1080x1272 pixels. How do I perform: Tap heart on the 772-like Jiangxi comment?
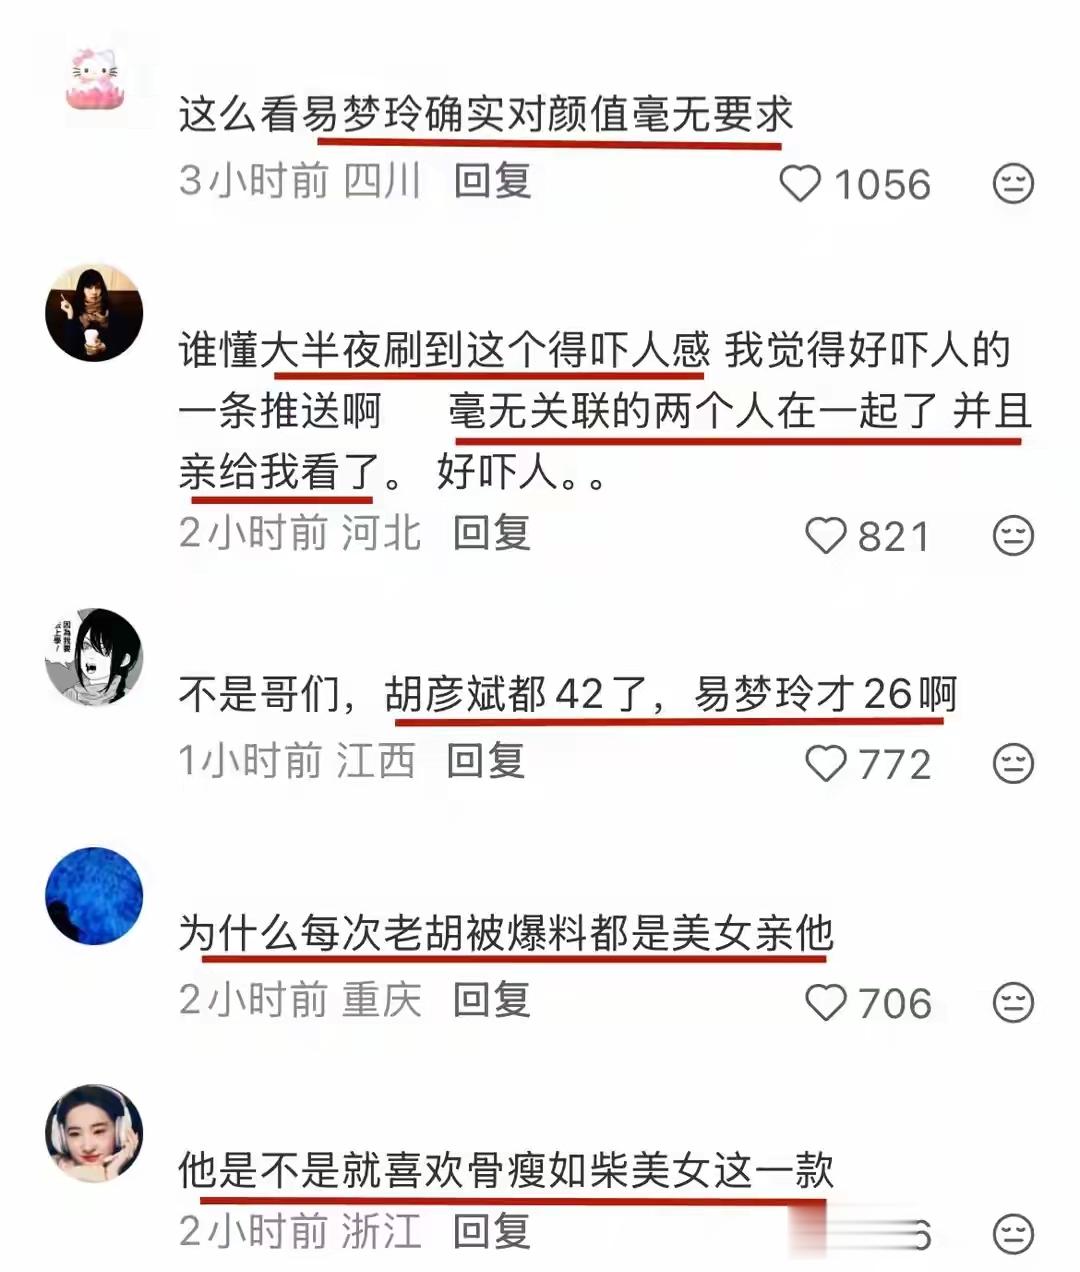pyautogui.click(x=826, y=764)
